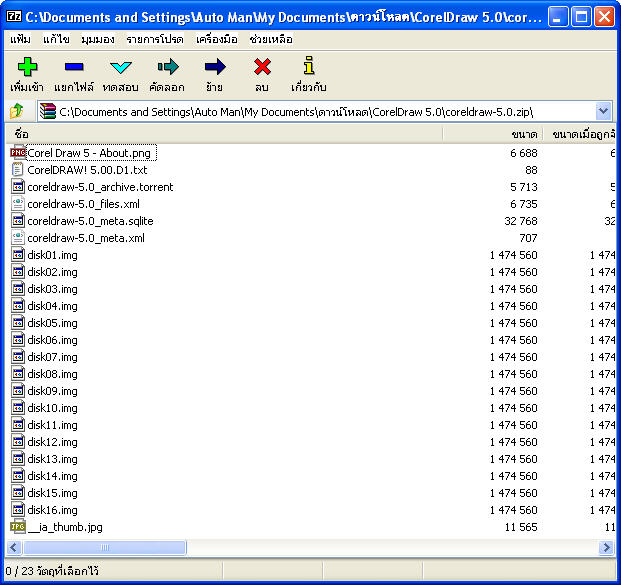Click the text file icon of CorelDRAW! 5.00.D1.txt
The height and width of the screenshot is (585, 621).
[x=18, y=170]
